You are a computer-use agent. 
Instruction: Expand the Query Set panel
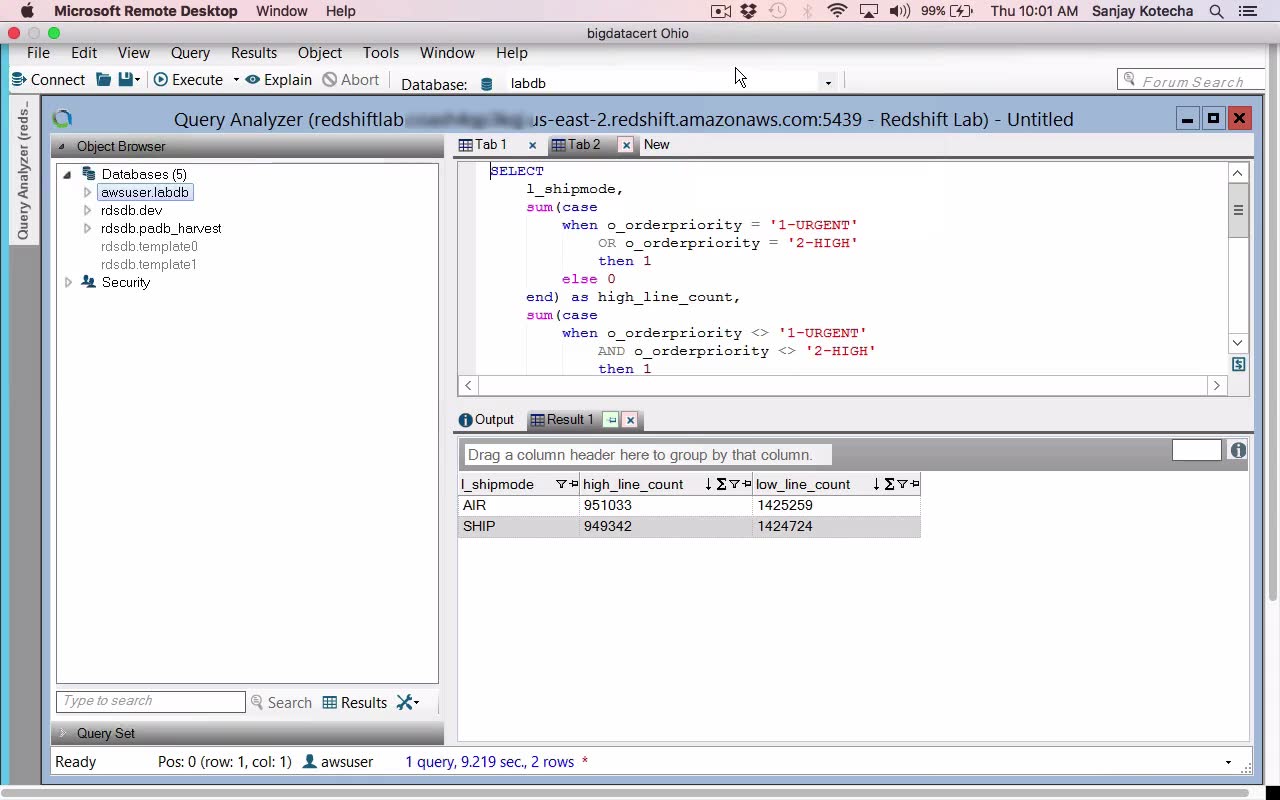click(x=63, y=734)
